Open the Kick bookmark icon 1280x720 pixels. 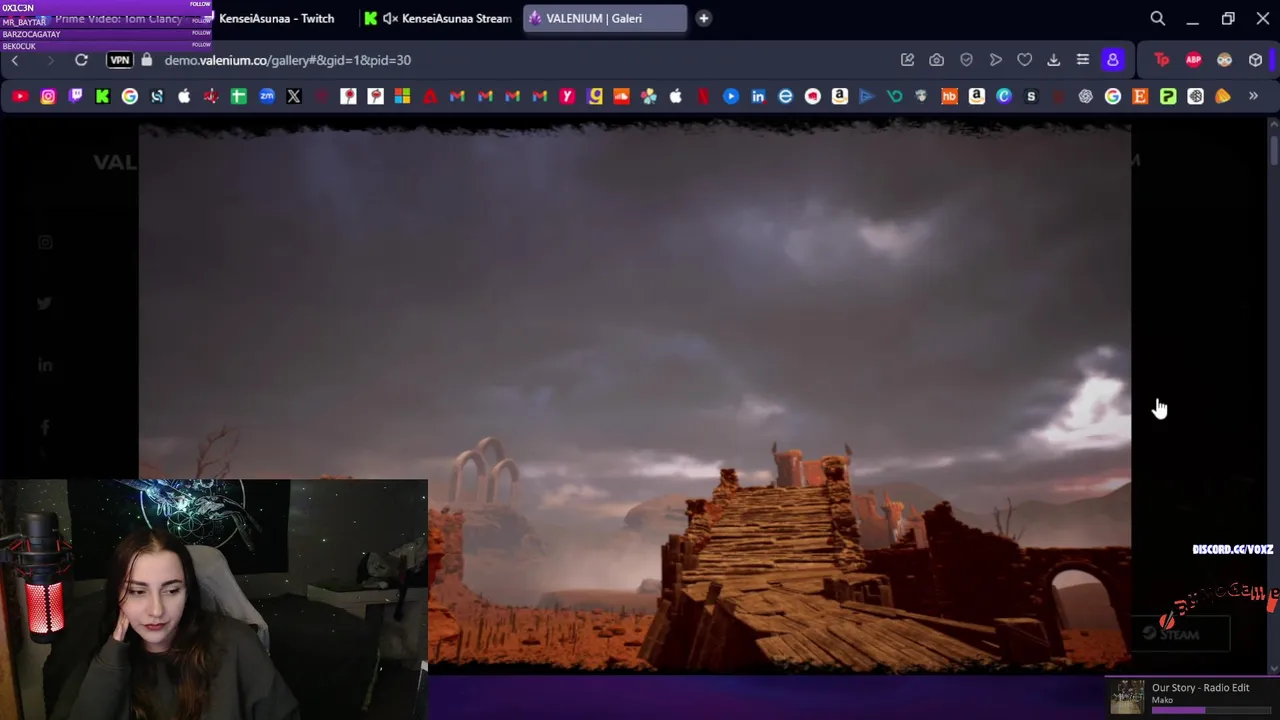[102, 96]
